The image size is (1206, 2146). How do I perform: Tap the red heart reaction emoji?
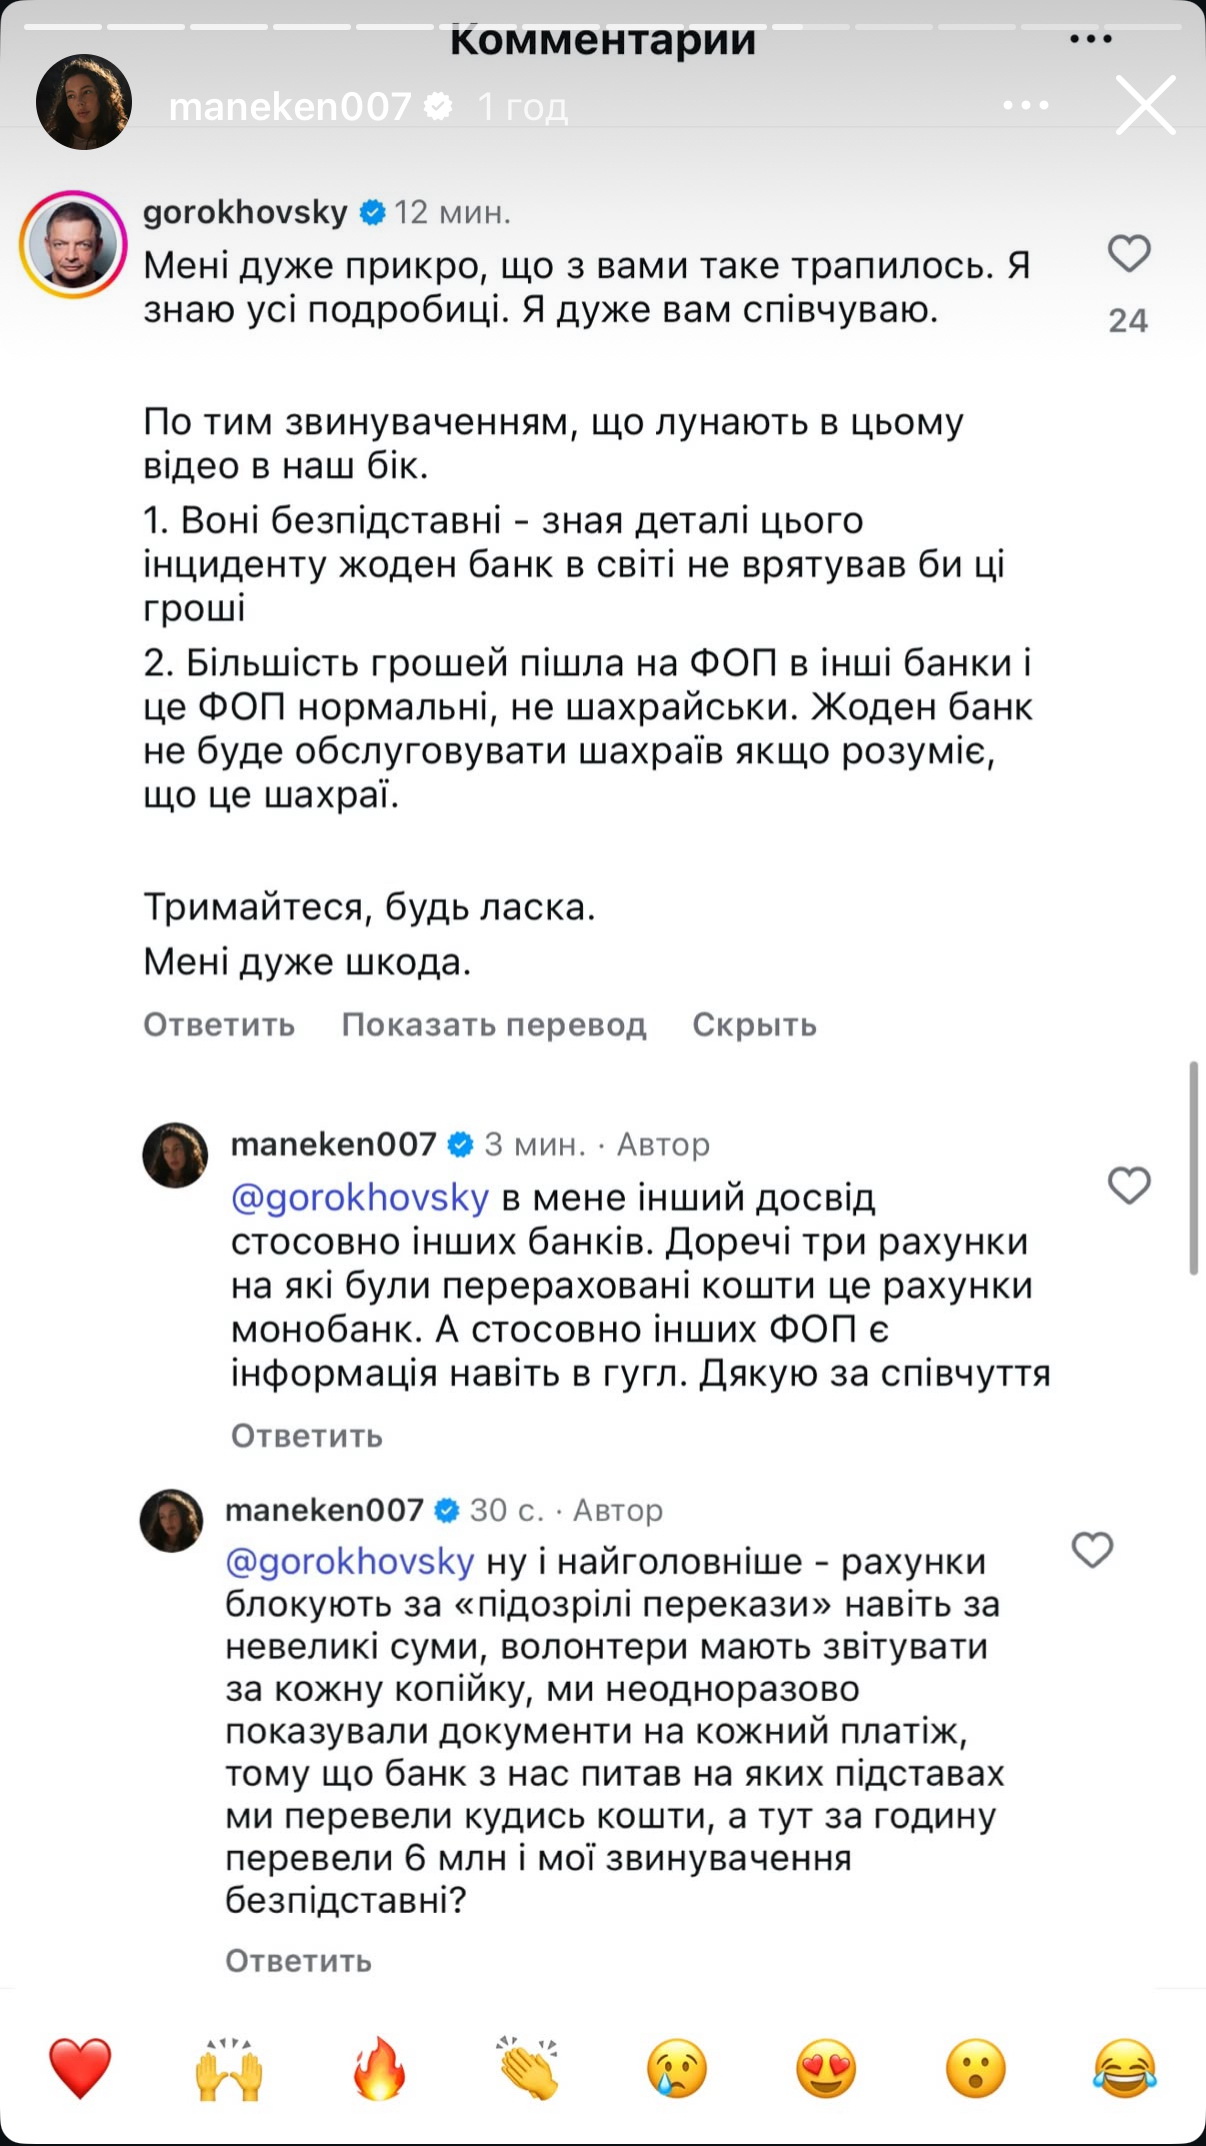(80, 2068)
